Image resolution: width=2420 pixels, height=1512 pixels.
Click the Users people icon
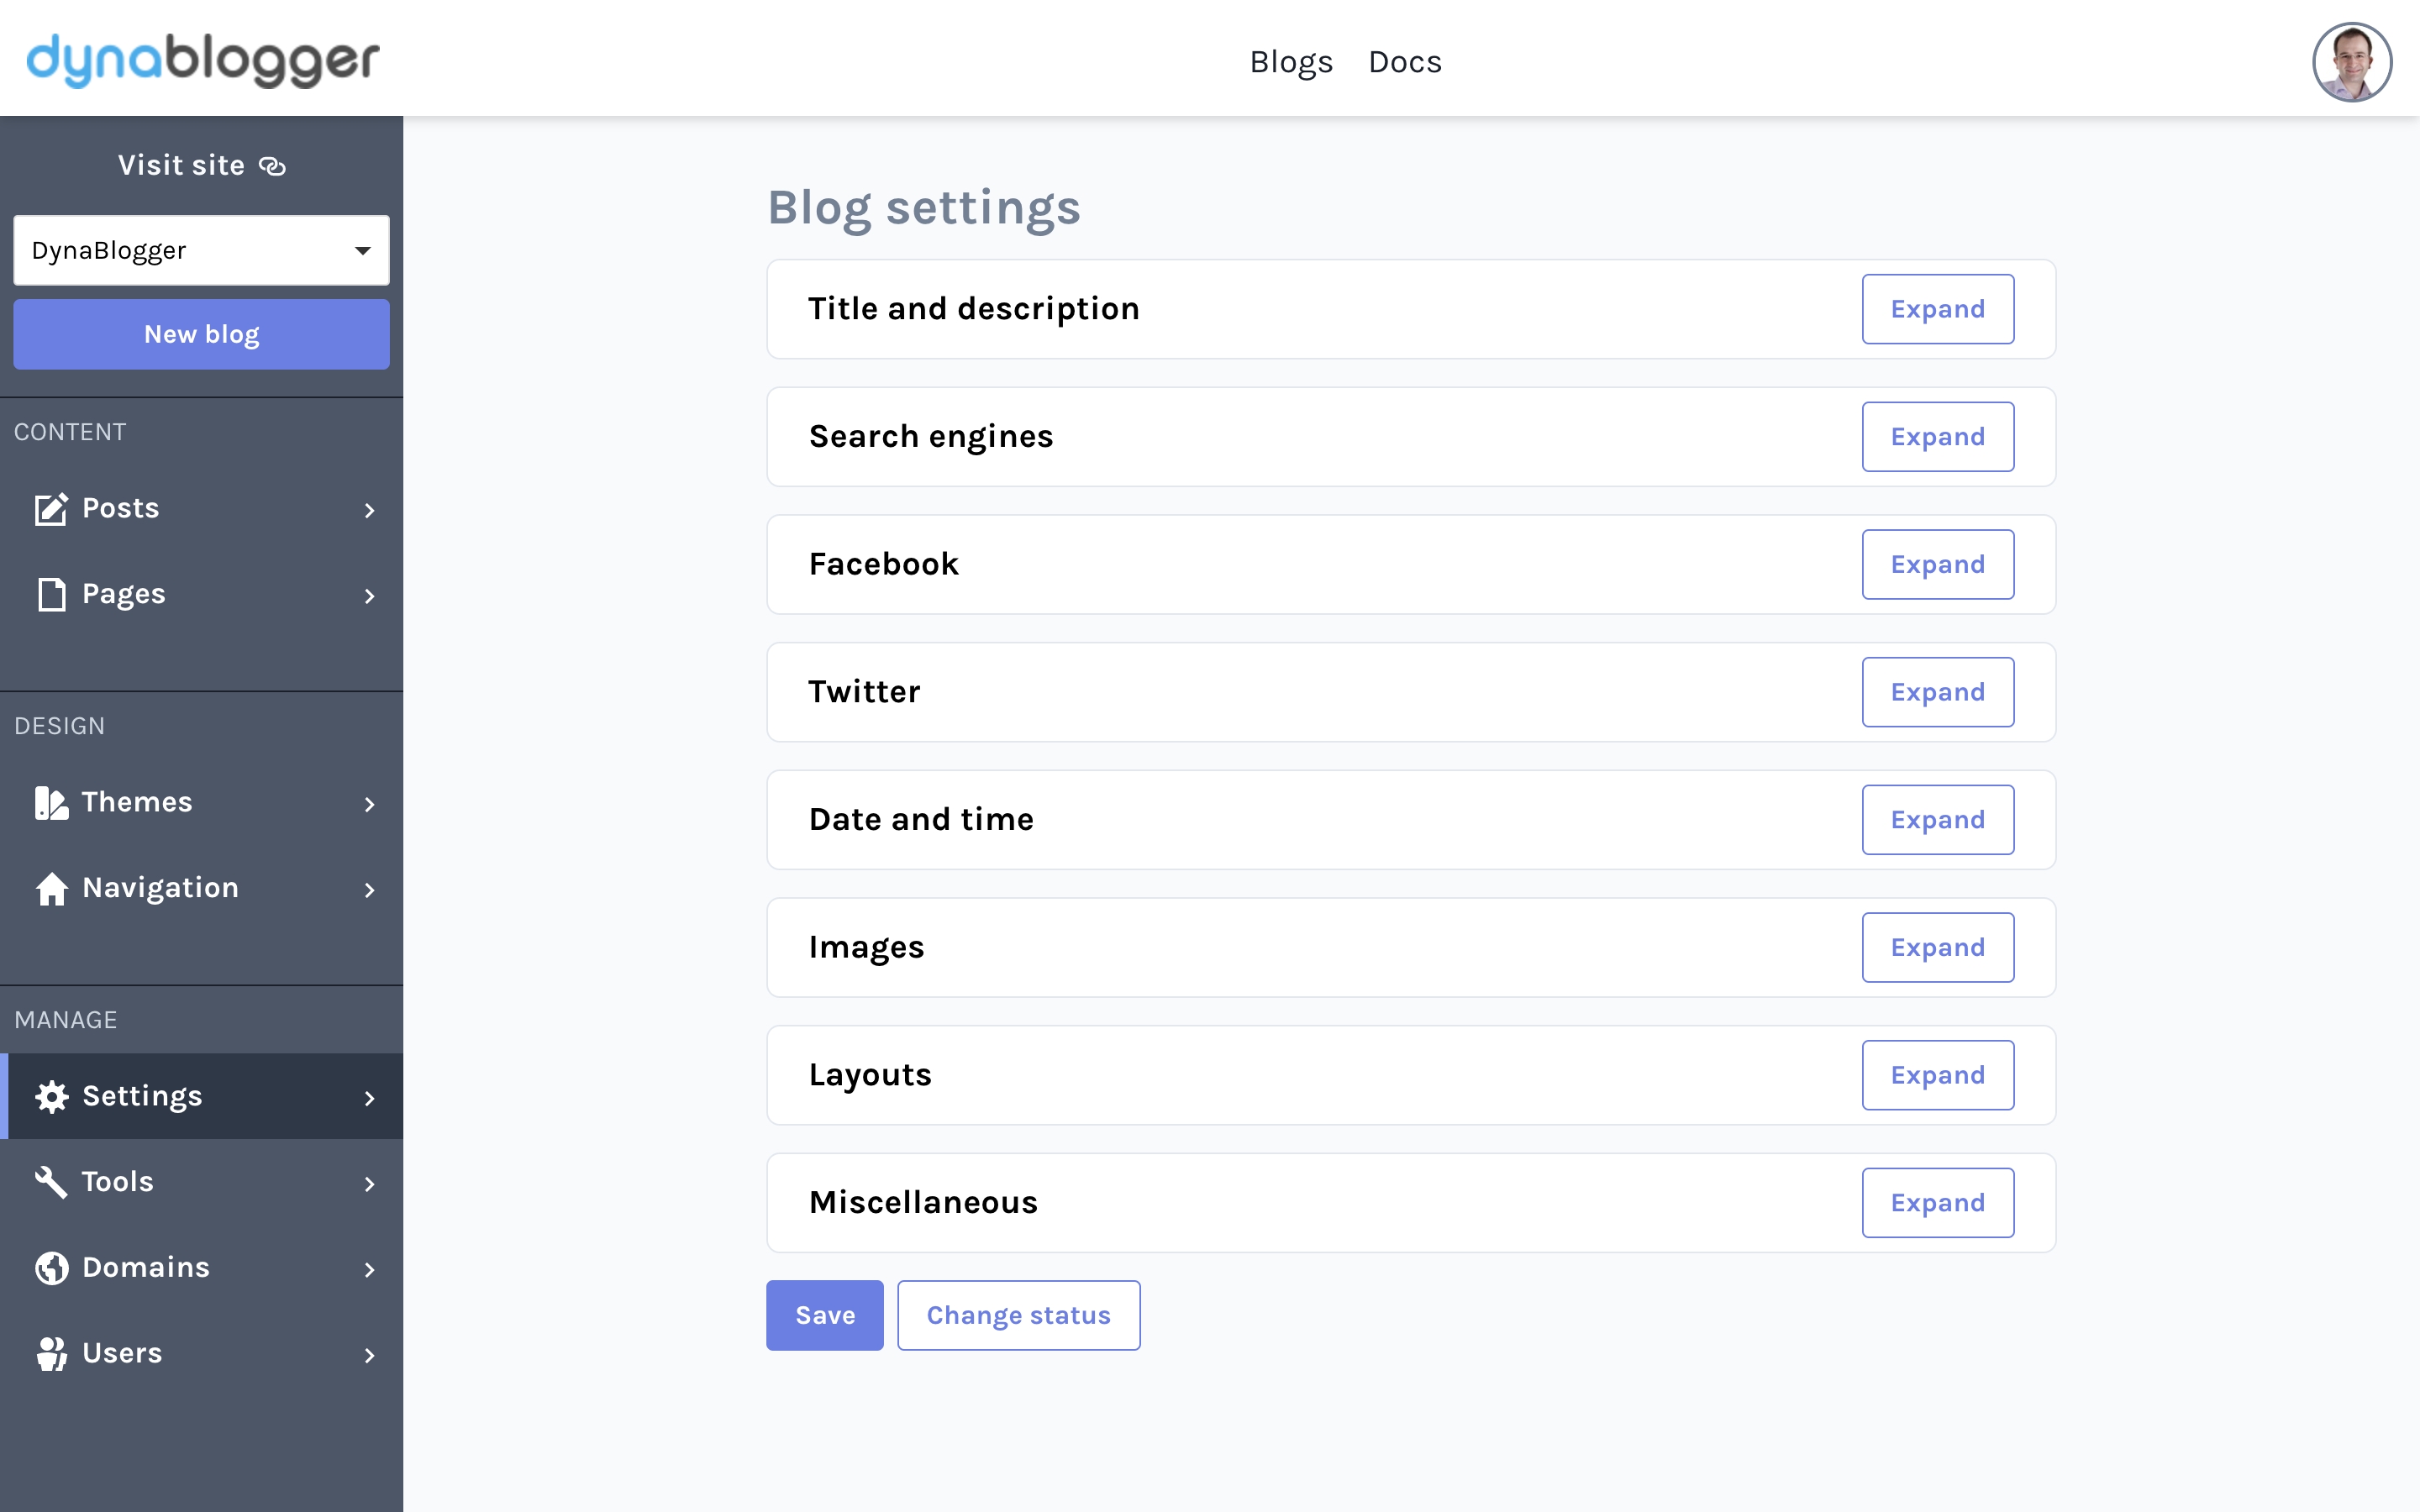(x=51, y=1353)
